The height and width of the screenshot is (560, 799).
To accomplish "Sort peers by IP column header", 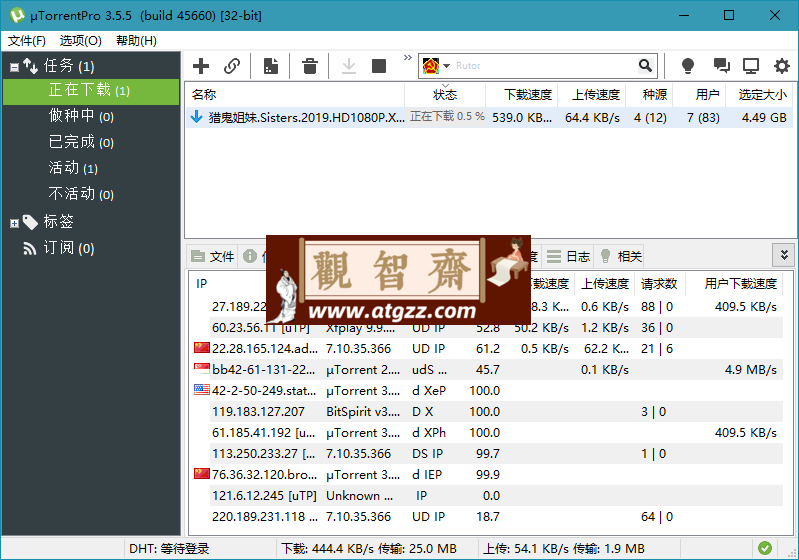I will 201,284.
